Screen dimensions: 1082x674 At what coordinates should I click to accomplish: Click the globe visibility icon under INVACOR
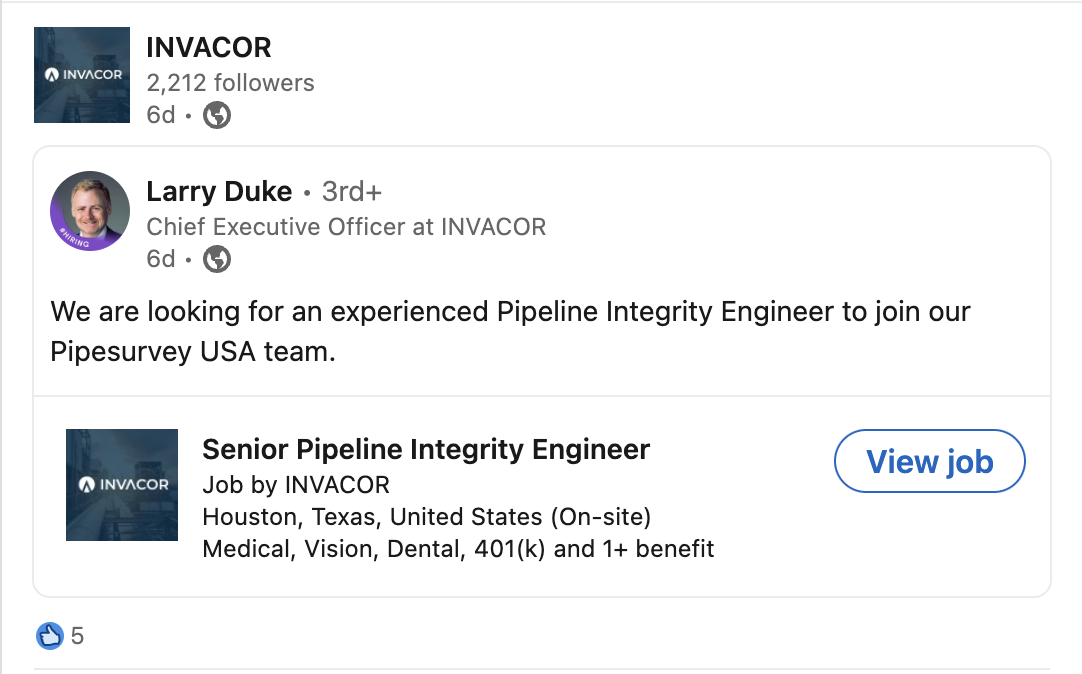(x=217, y=115)
